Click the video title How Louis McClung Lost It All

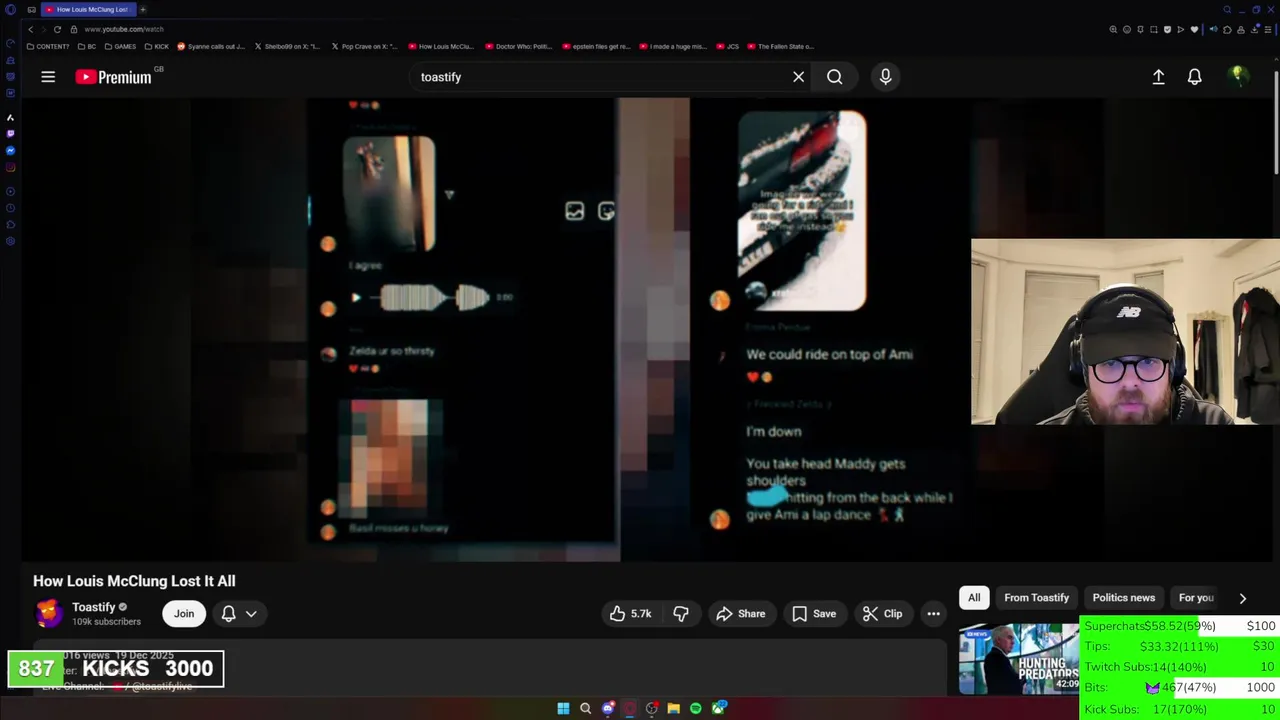(134, 581)
